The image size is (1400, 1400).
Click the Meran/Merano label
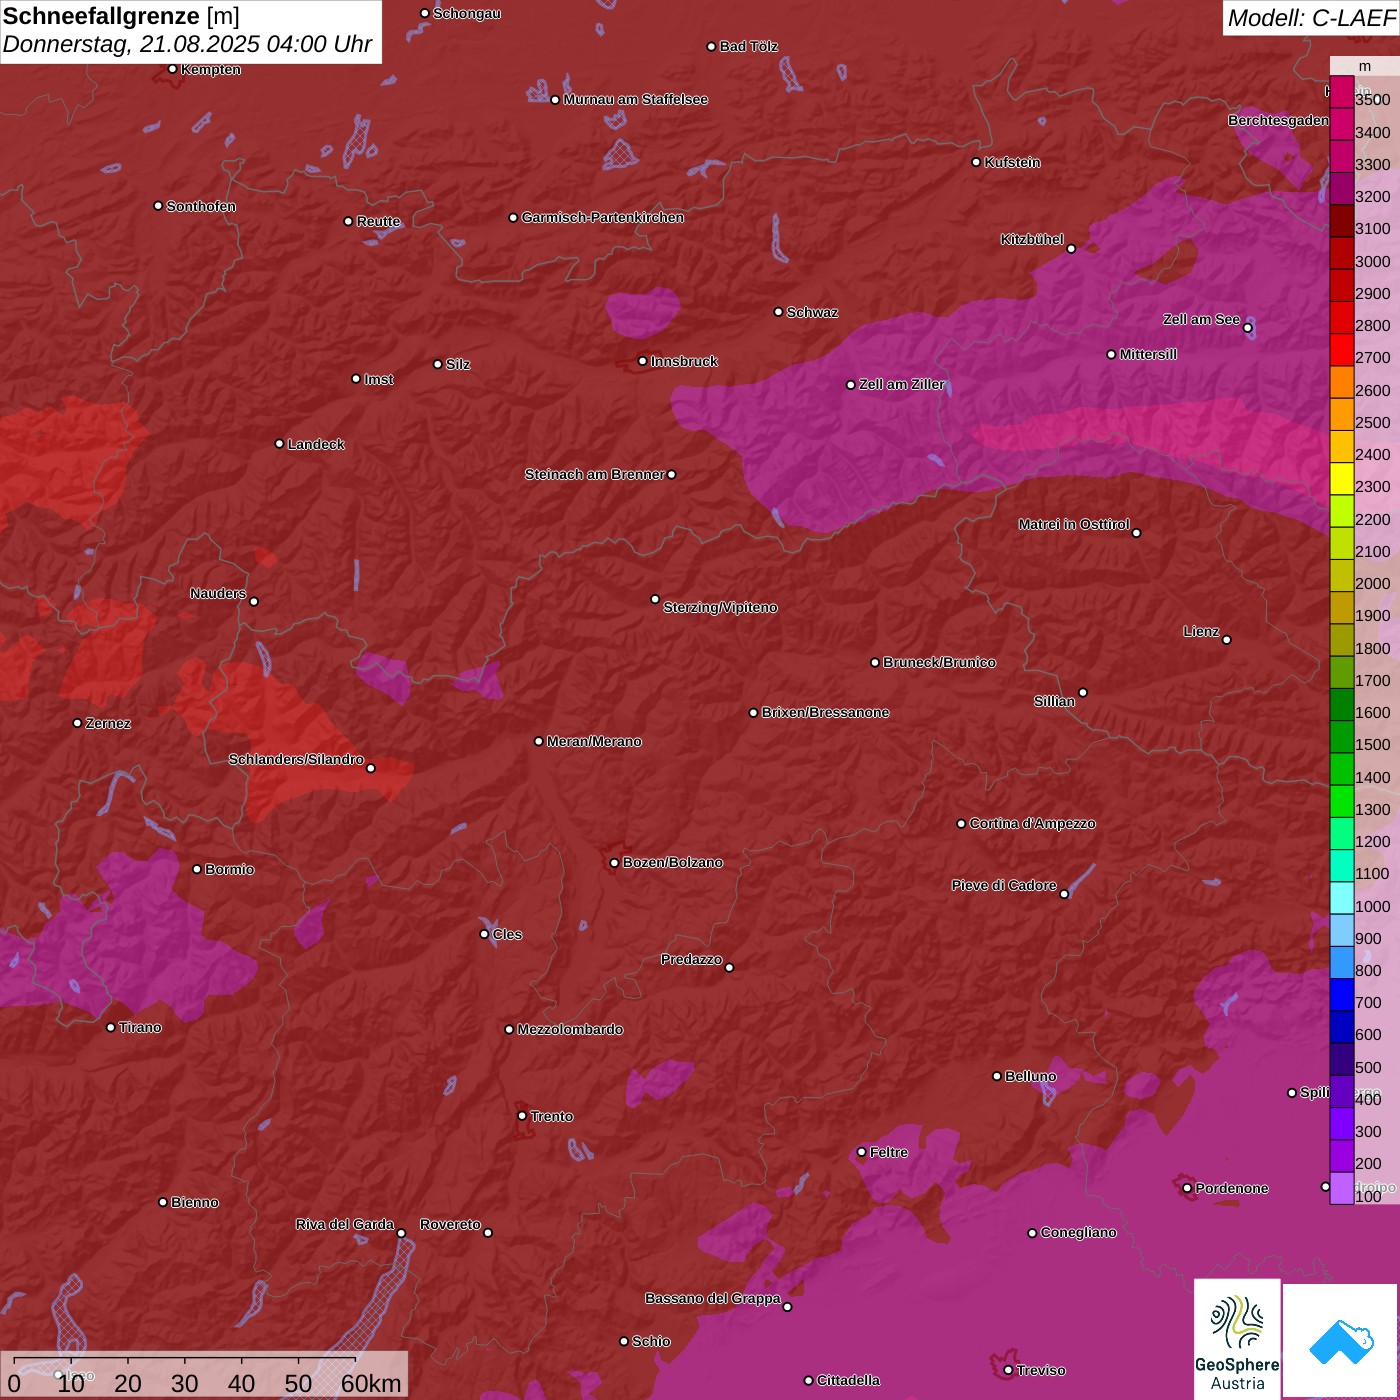click(x=594, y=741)
